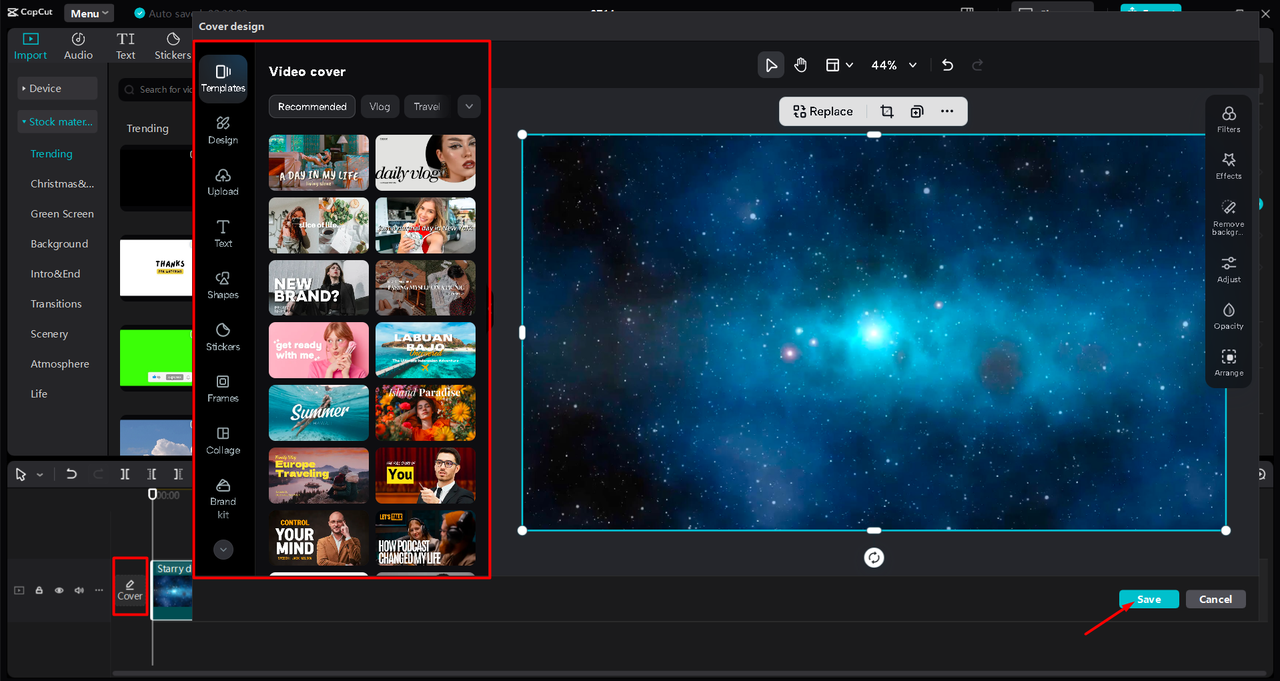Switch to the Import tab

coord(30,47)
